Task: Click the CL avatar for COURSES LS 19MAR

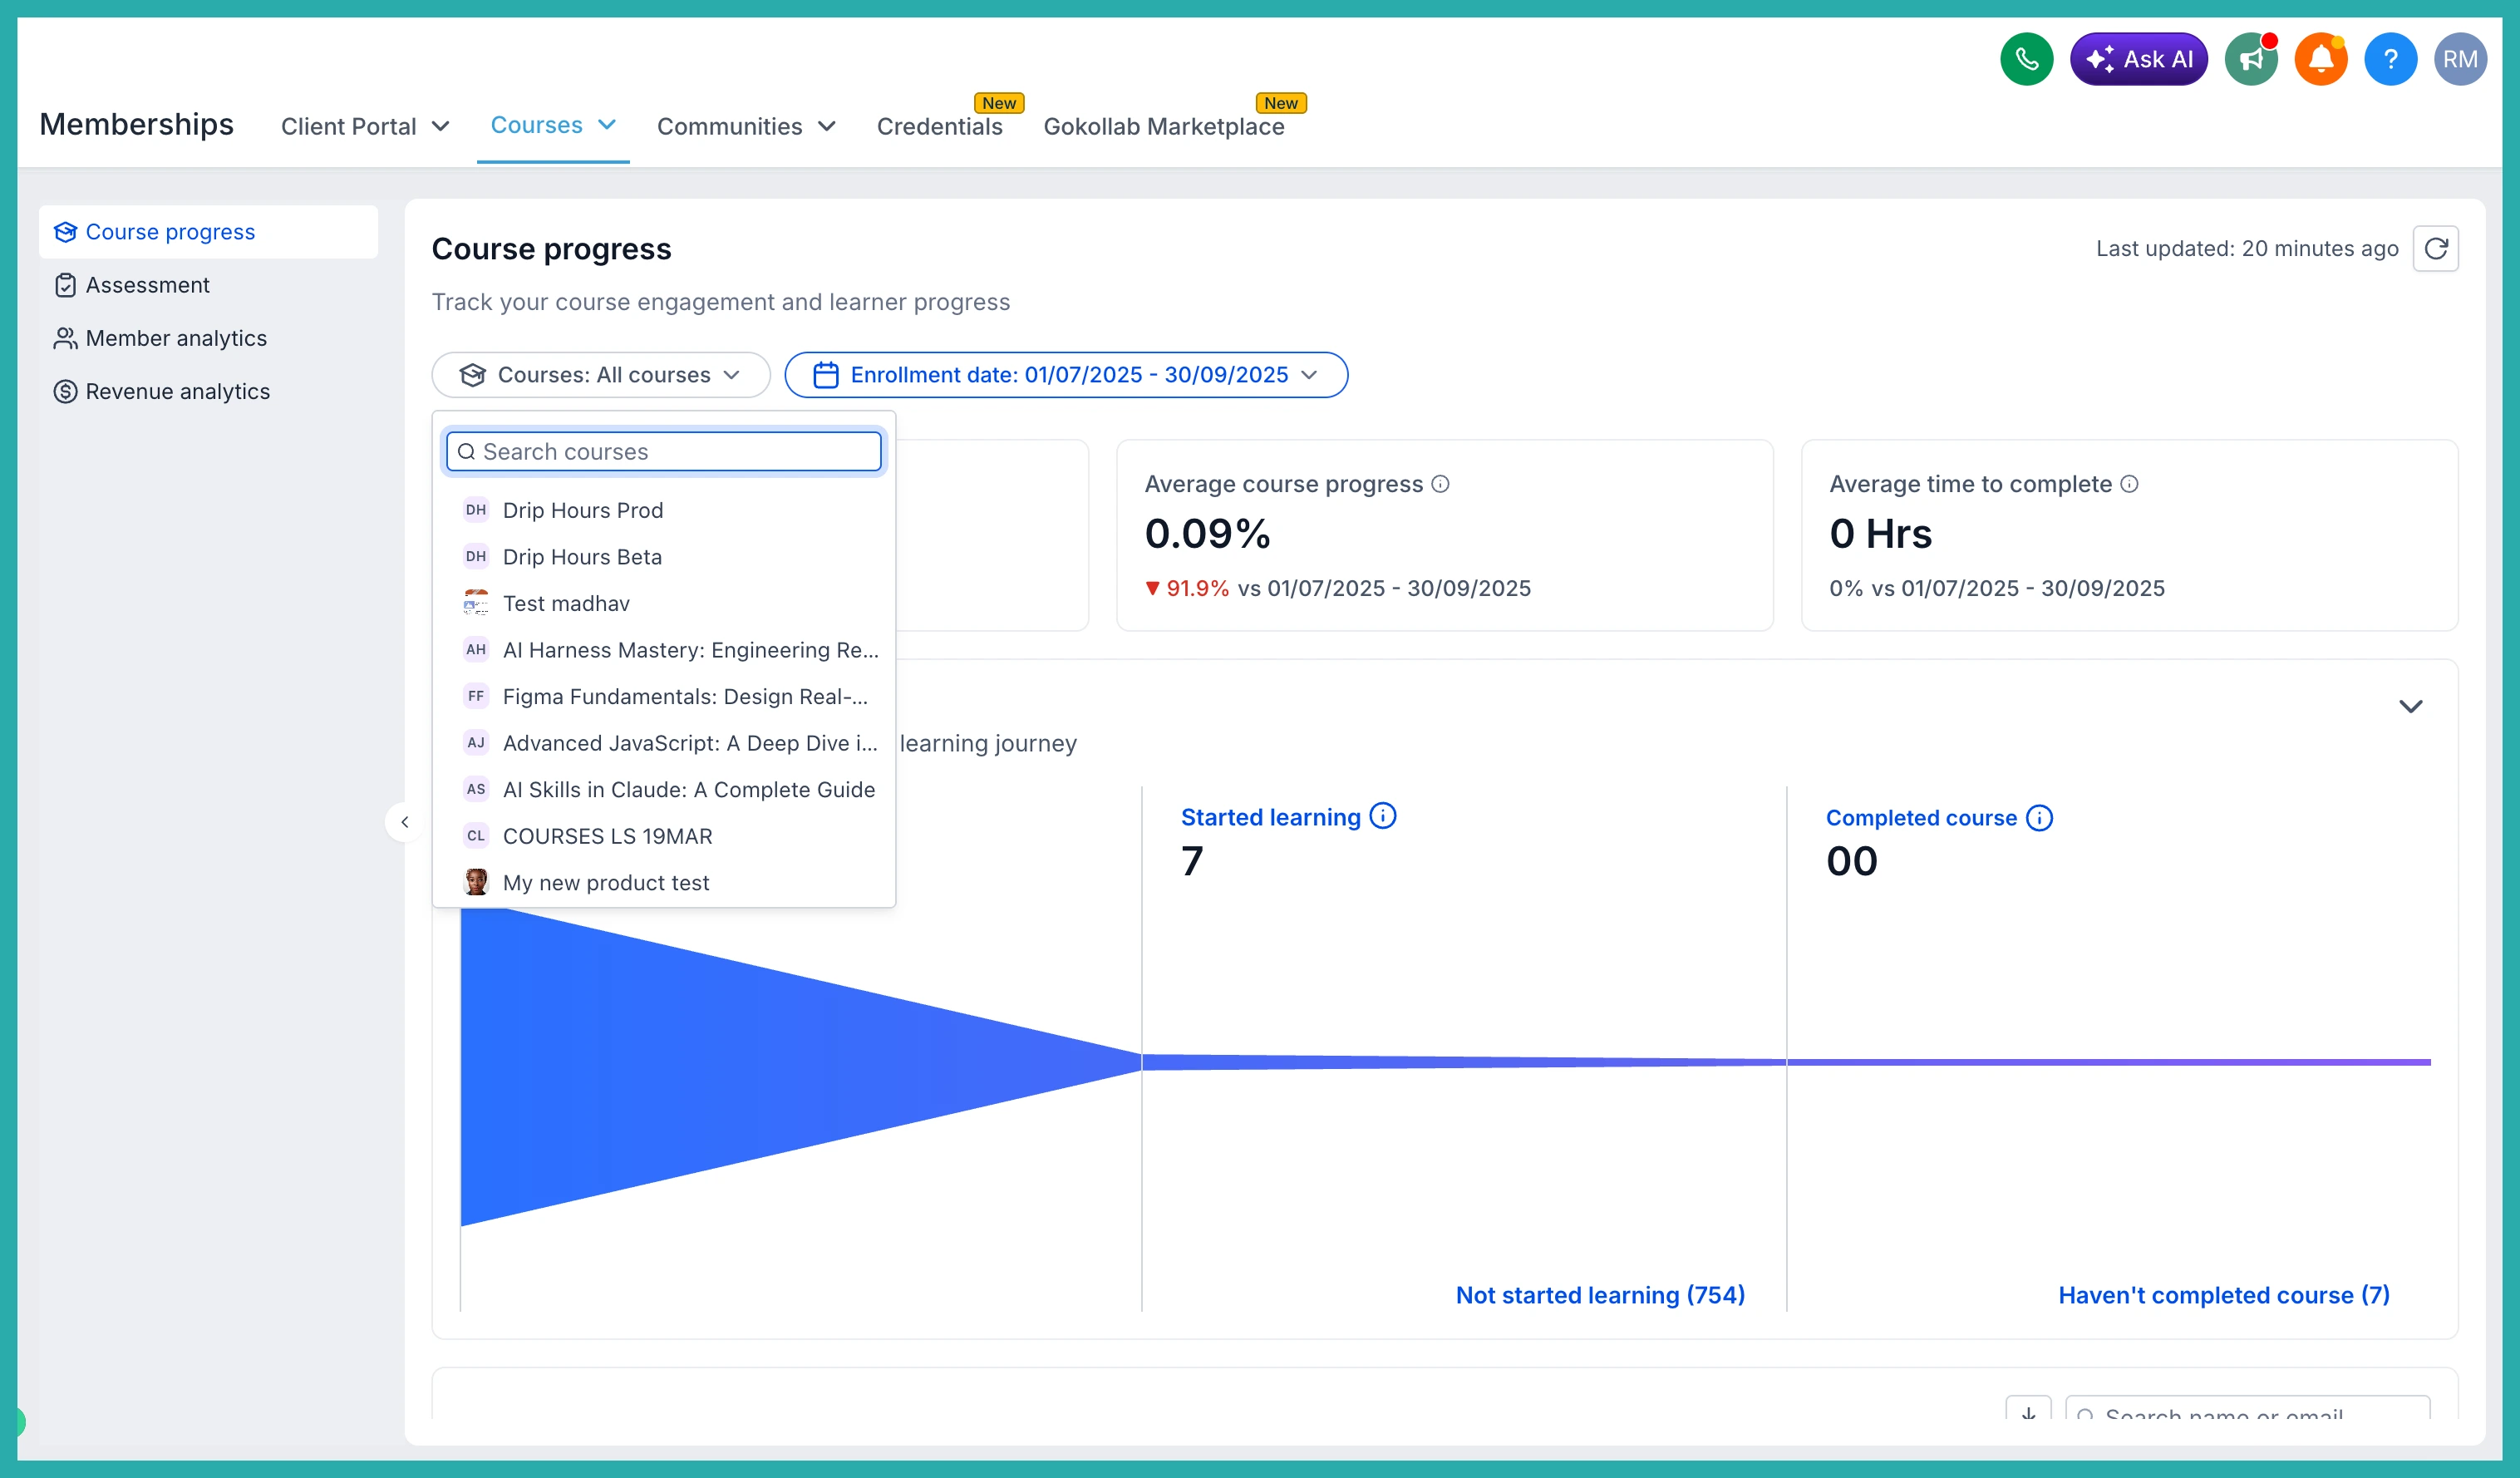Action: [476, 836]
